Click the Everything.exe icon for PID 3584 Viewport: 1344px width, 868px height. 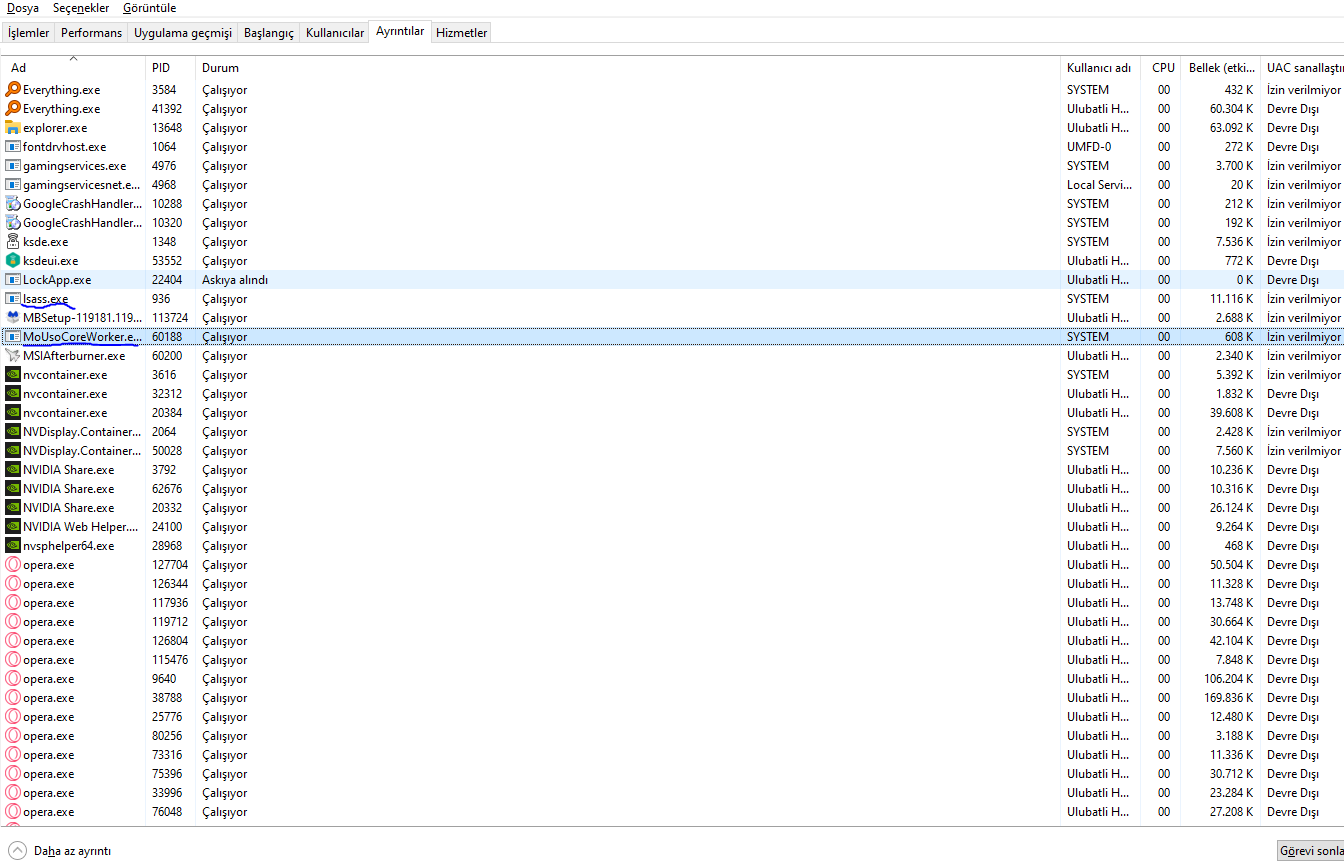point(13,89)
